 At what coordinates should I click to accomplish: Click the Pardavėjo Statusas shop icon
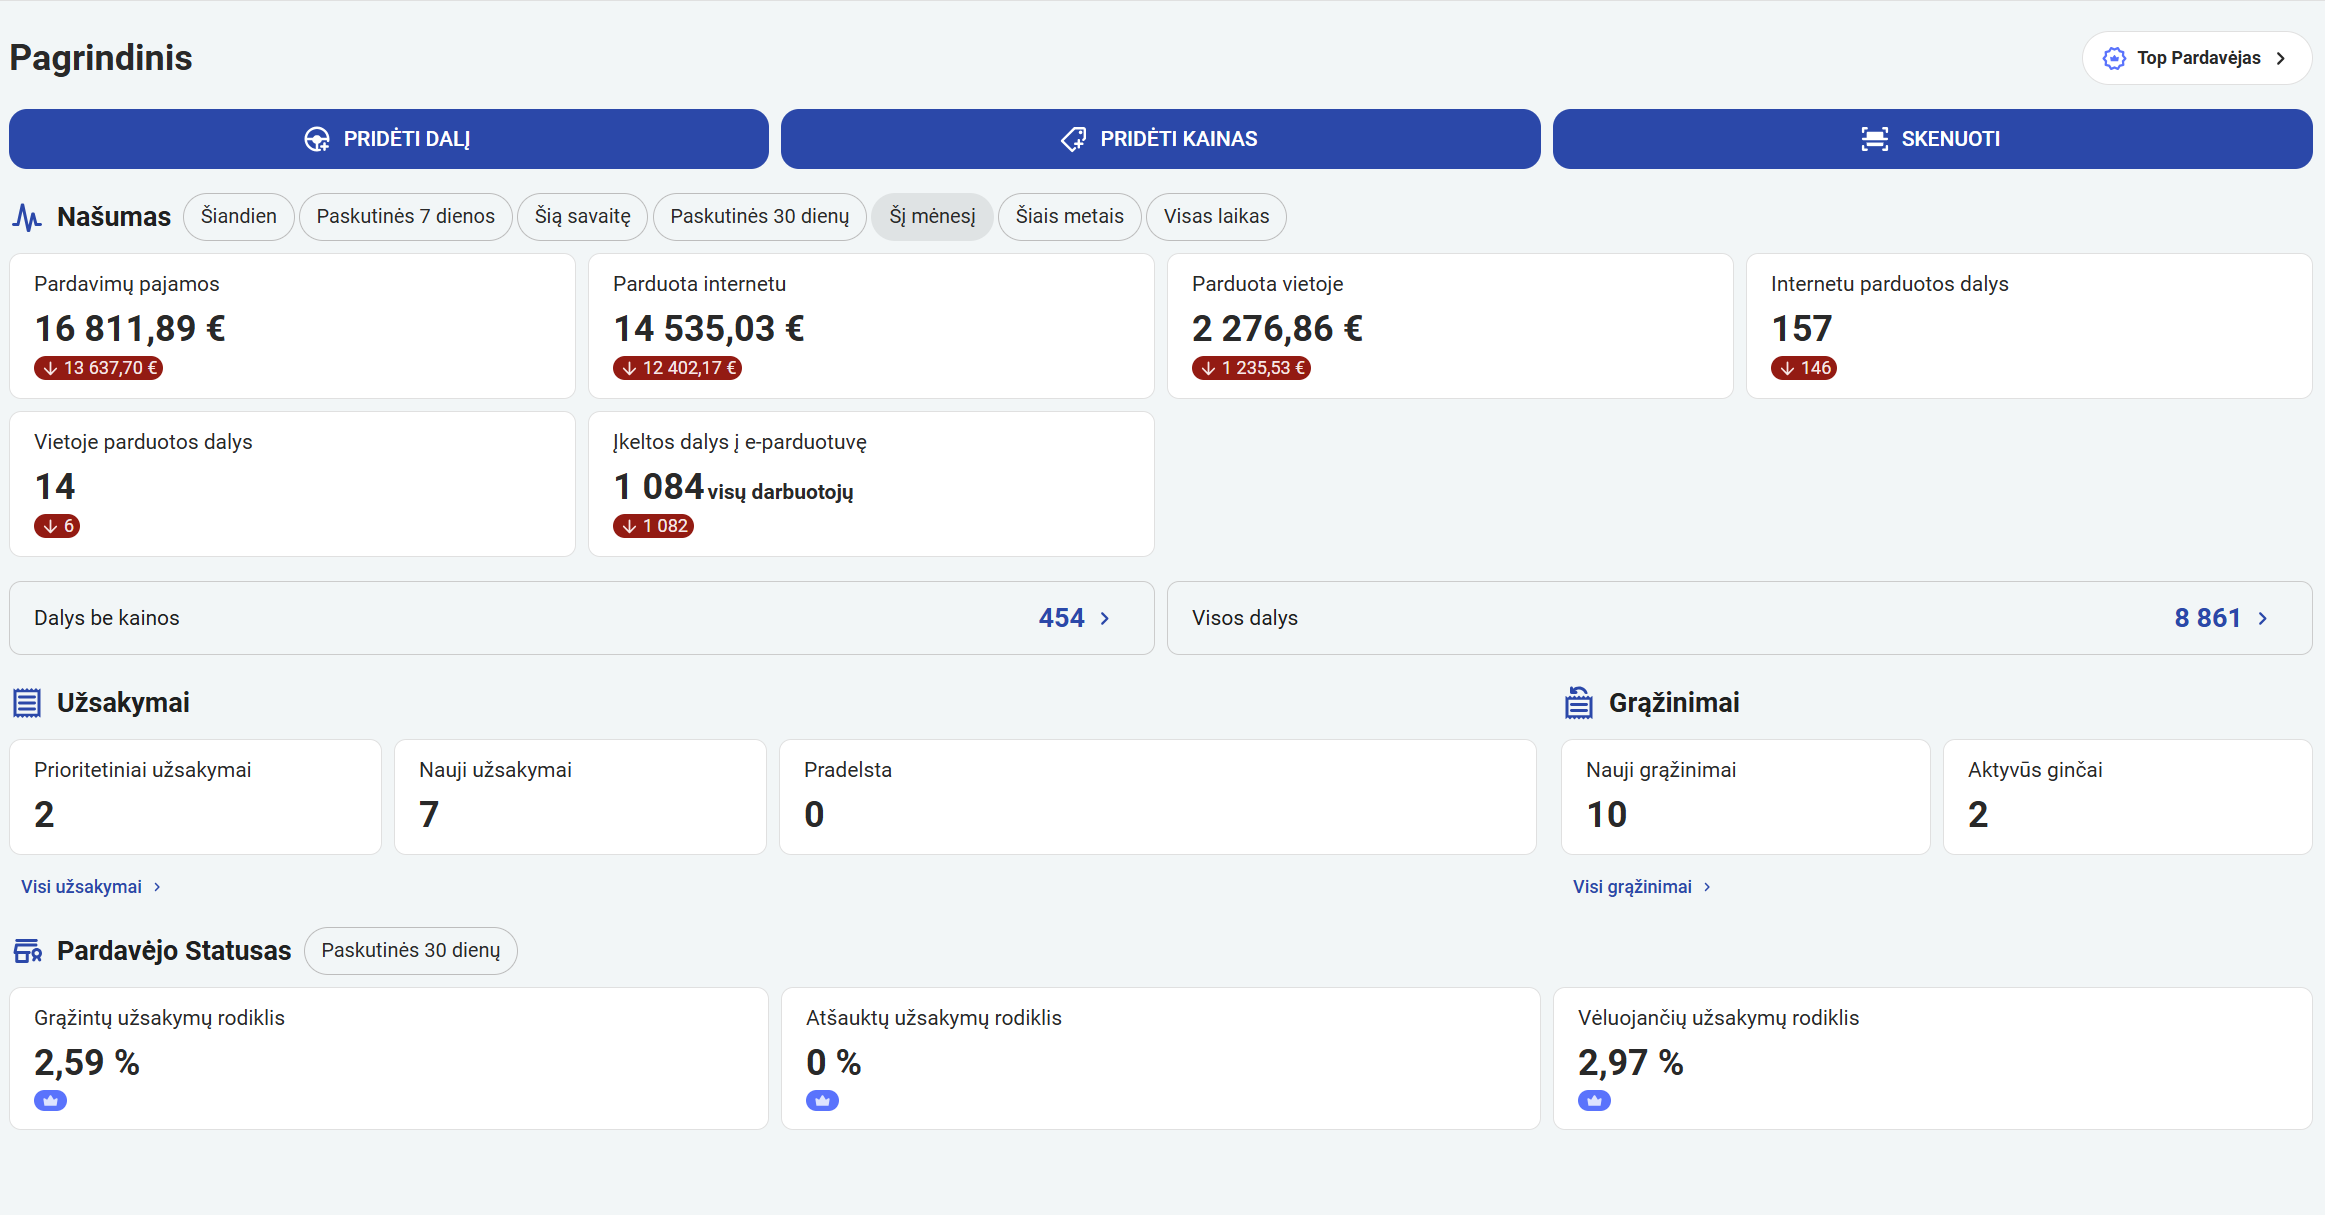pos(27,951)
